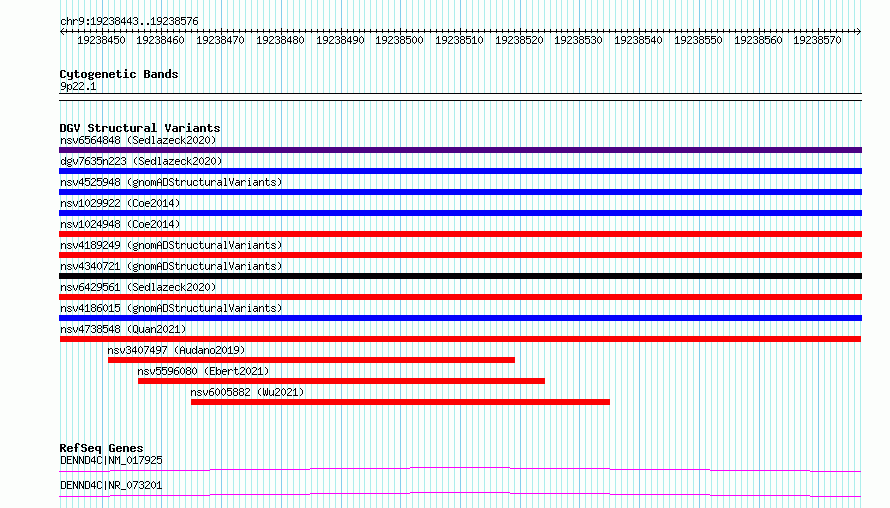Click variant label nsv6564848 (Sedlazeck2020)

(138, 140)
